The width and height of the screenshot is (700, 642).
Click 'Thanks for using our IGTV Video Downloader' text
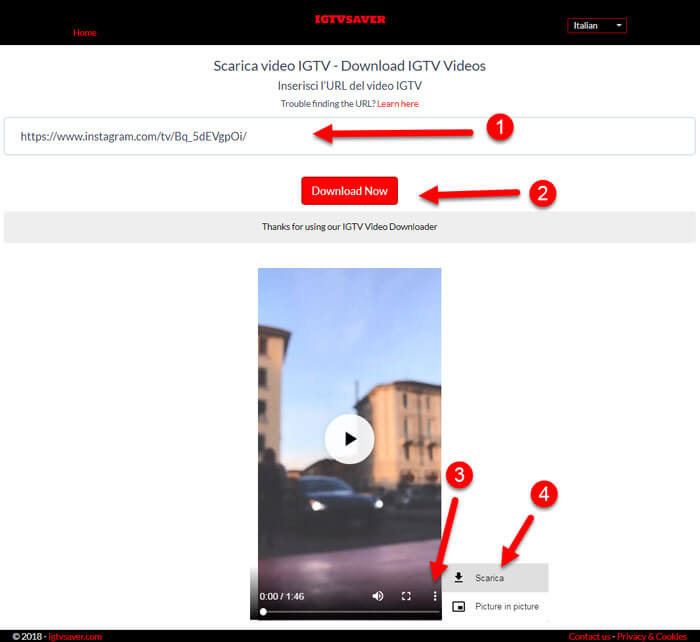coord(350,227)
